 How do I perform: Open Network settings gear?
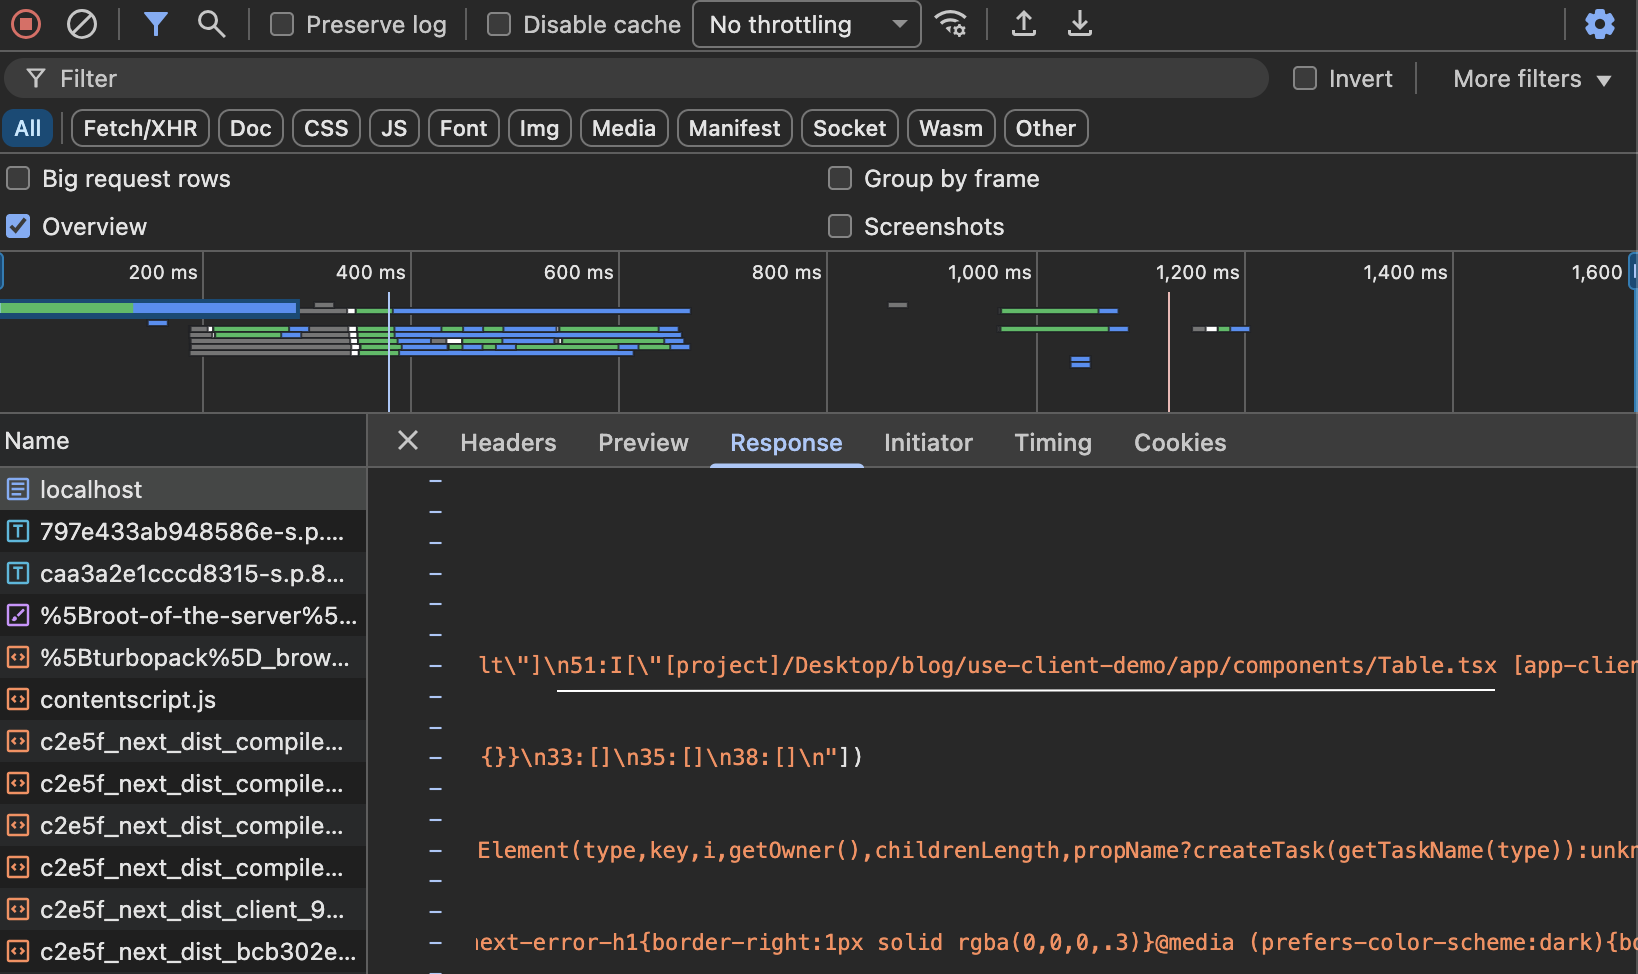point(1599,24)
